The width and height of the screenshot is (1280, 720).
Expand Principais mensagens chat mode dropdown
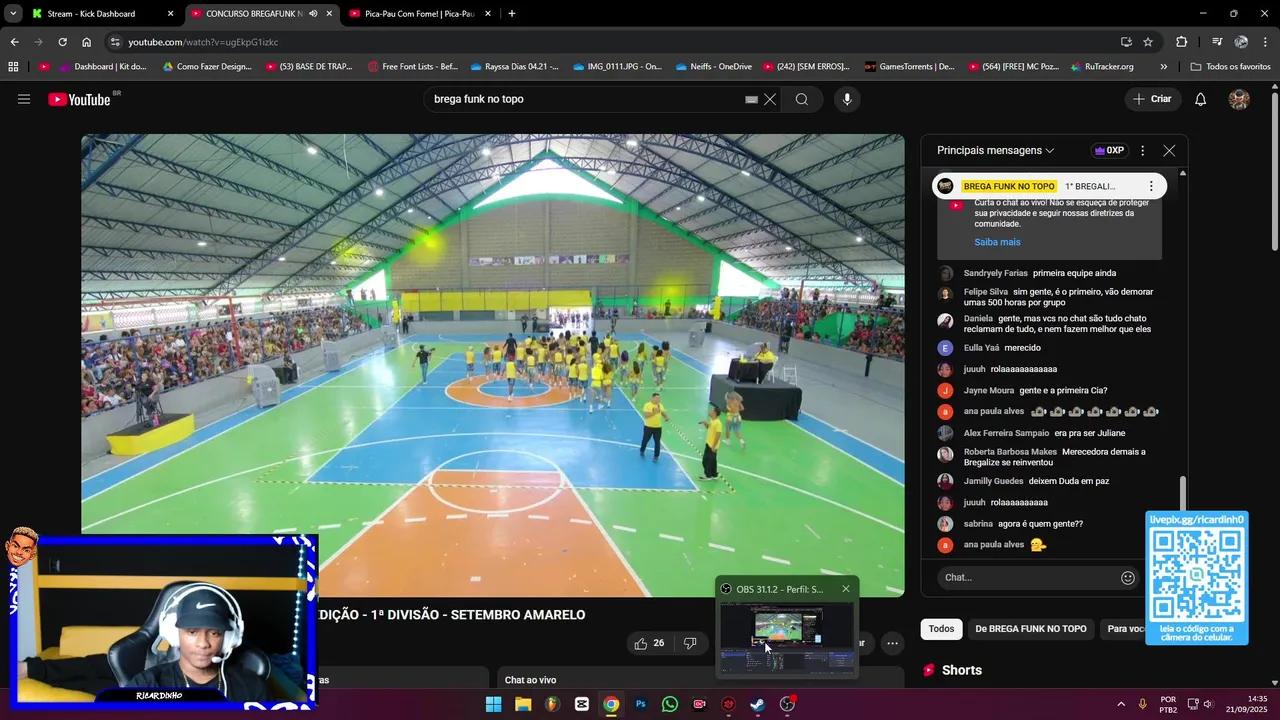tap(996, 150)
